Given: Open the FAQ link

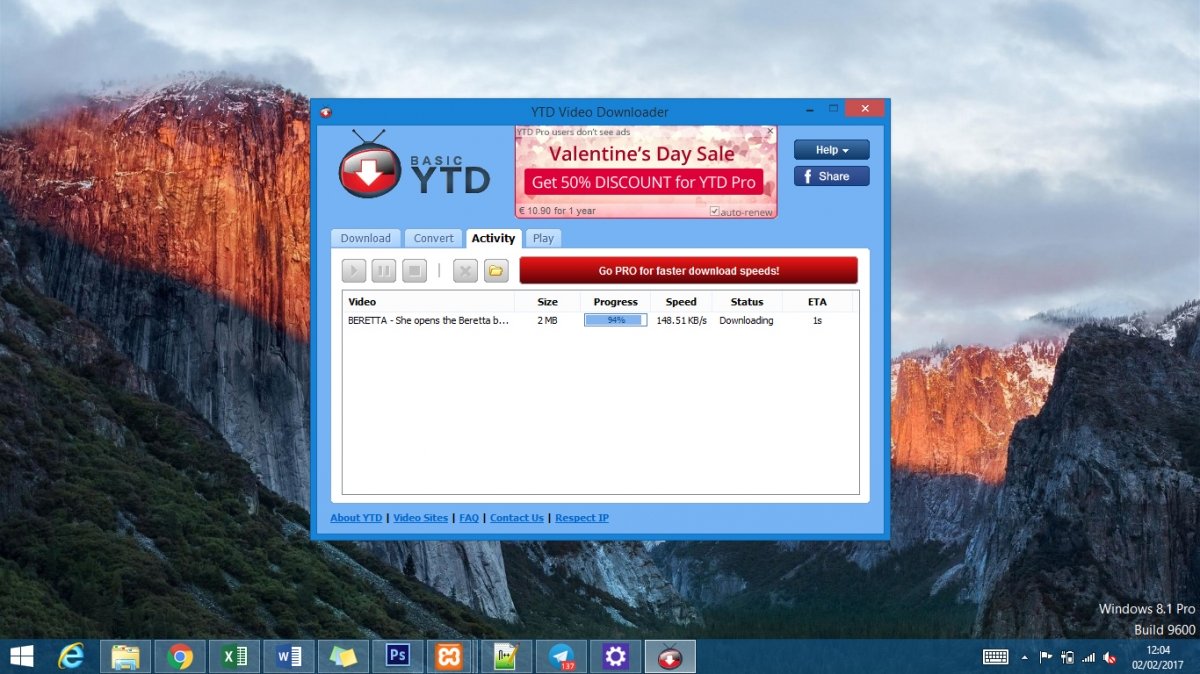Looking at the screenshot, I should (469, 518).
